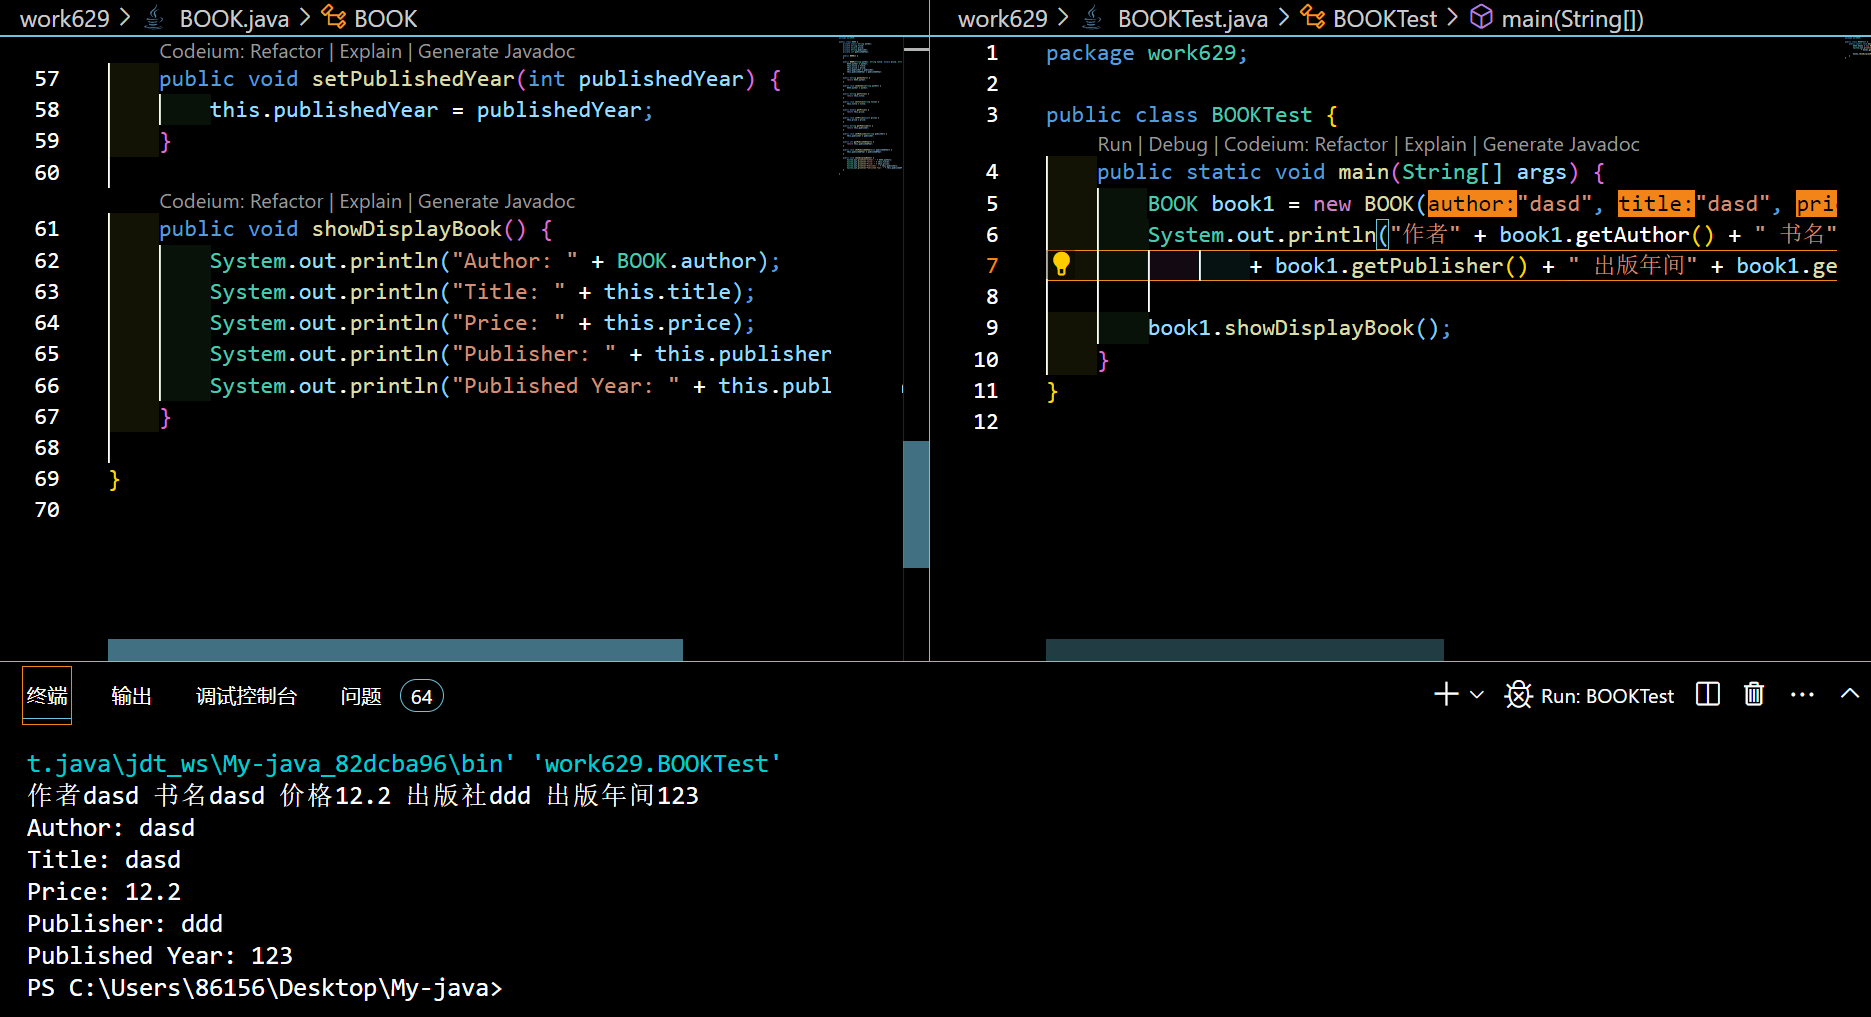This screenshot has width=1871, height=1017.
Task: Click Codeium Refactor above setPublishedYear
Action: click(x=241, y=51)
